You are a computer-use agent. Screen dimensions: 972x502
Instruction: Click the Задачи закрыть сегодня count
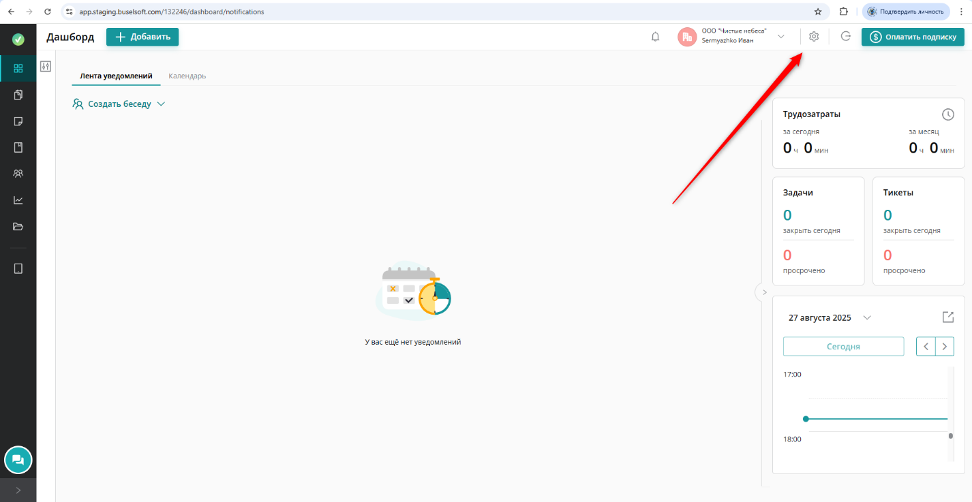click(787, 215)
